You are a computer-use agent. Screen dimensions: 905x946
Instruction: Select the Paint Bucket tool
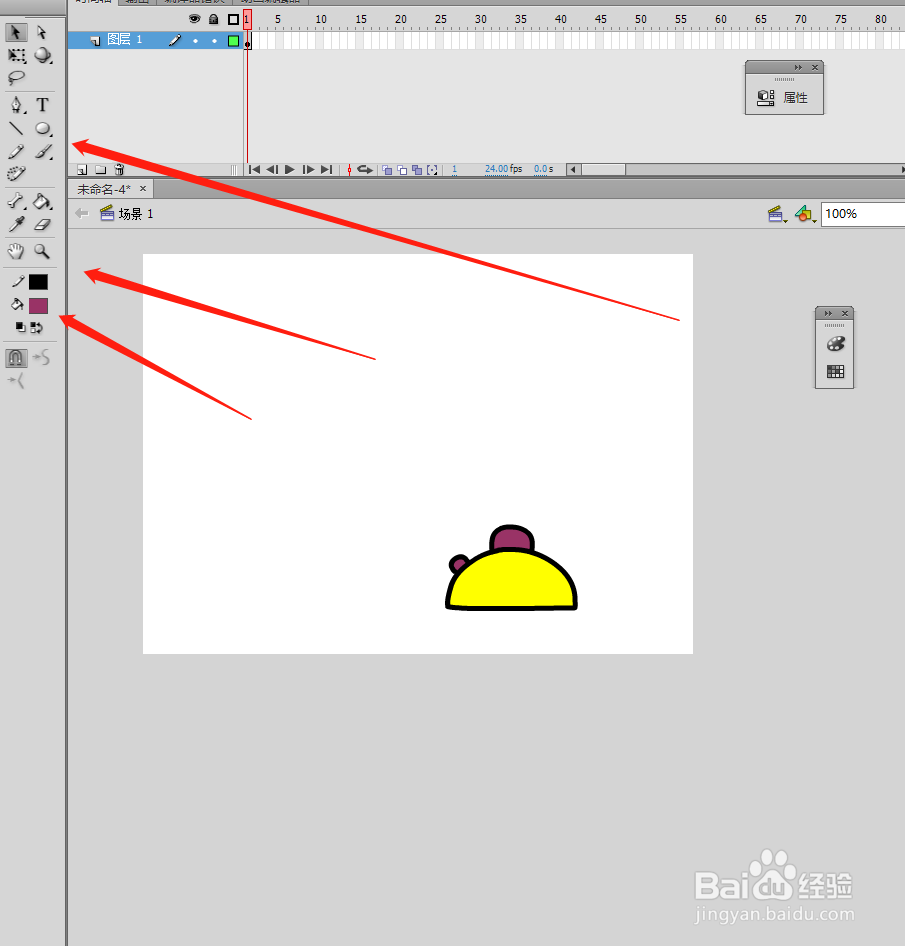point(42,200)
